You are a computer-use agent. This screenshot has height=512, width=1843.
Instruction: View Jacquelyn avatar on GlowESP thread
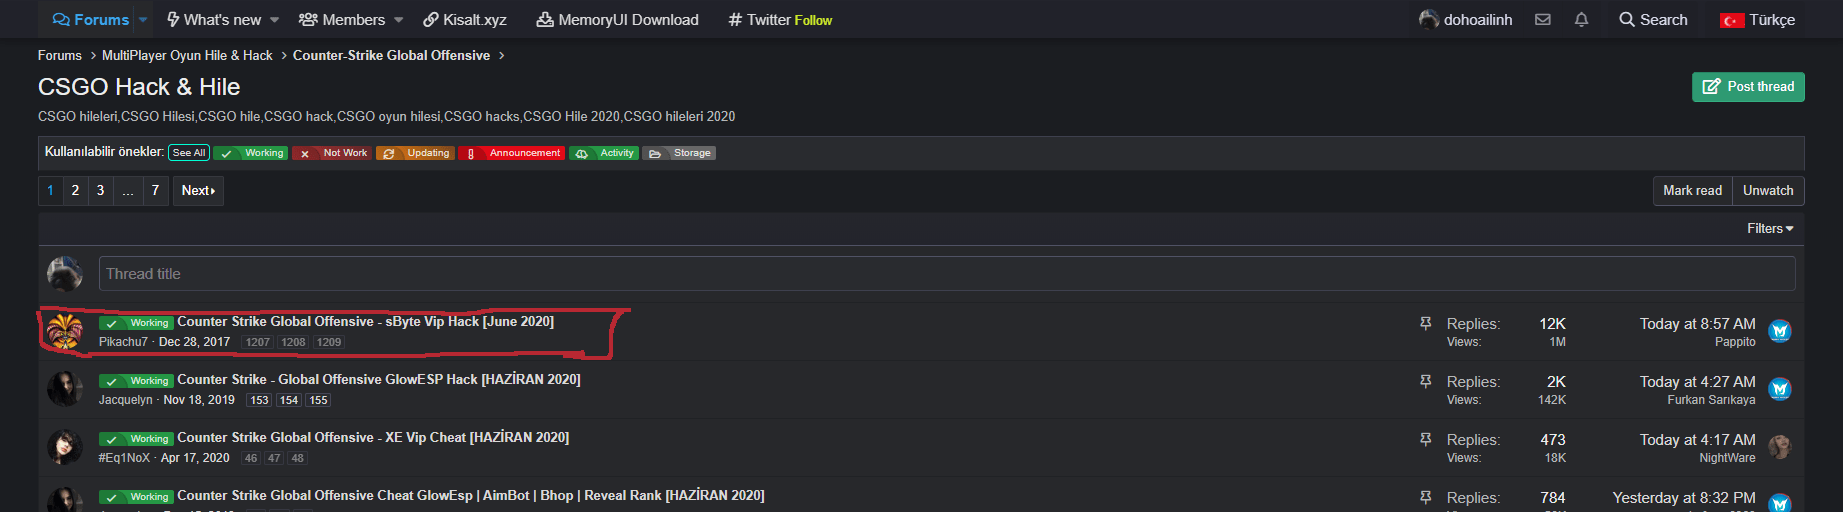[x=65, y=389]
